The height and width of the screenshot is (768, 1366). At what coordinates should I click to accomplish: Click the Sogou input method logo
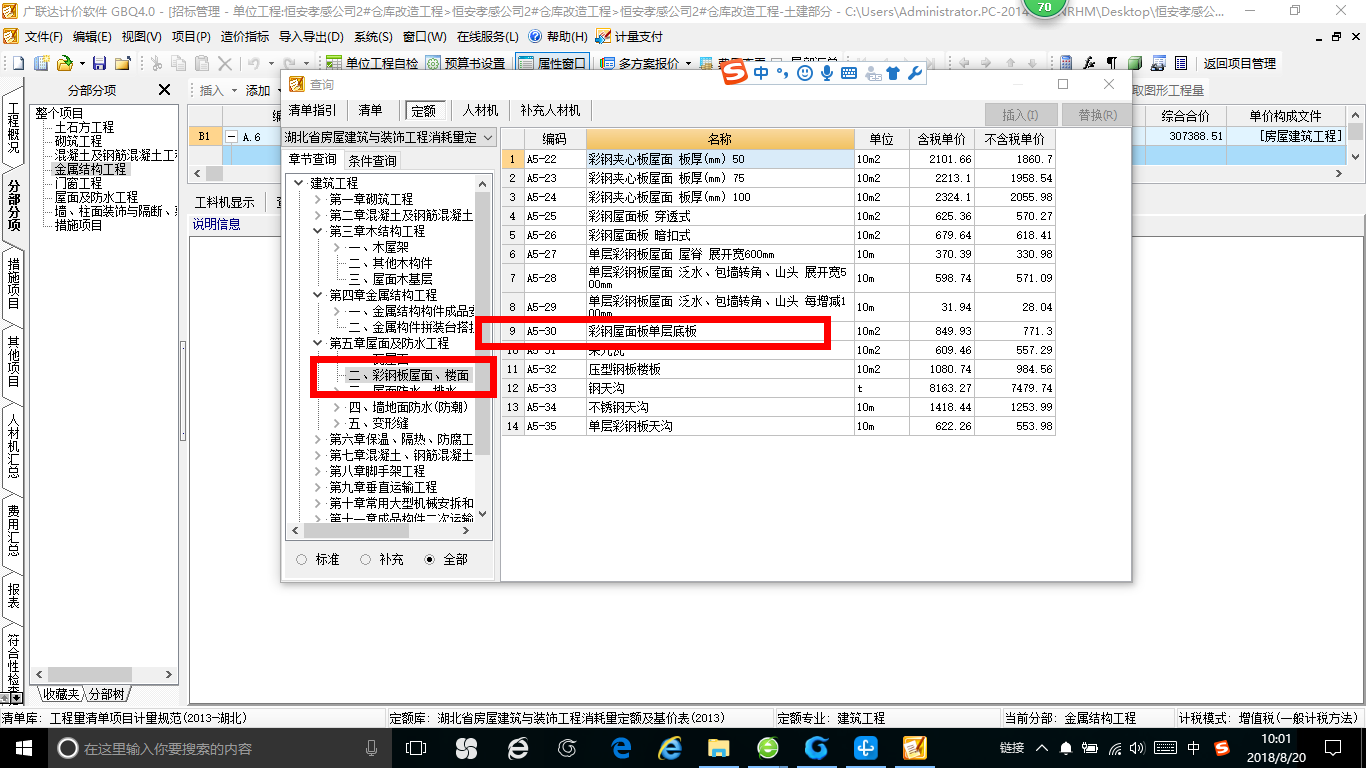click(736, 73)
